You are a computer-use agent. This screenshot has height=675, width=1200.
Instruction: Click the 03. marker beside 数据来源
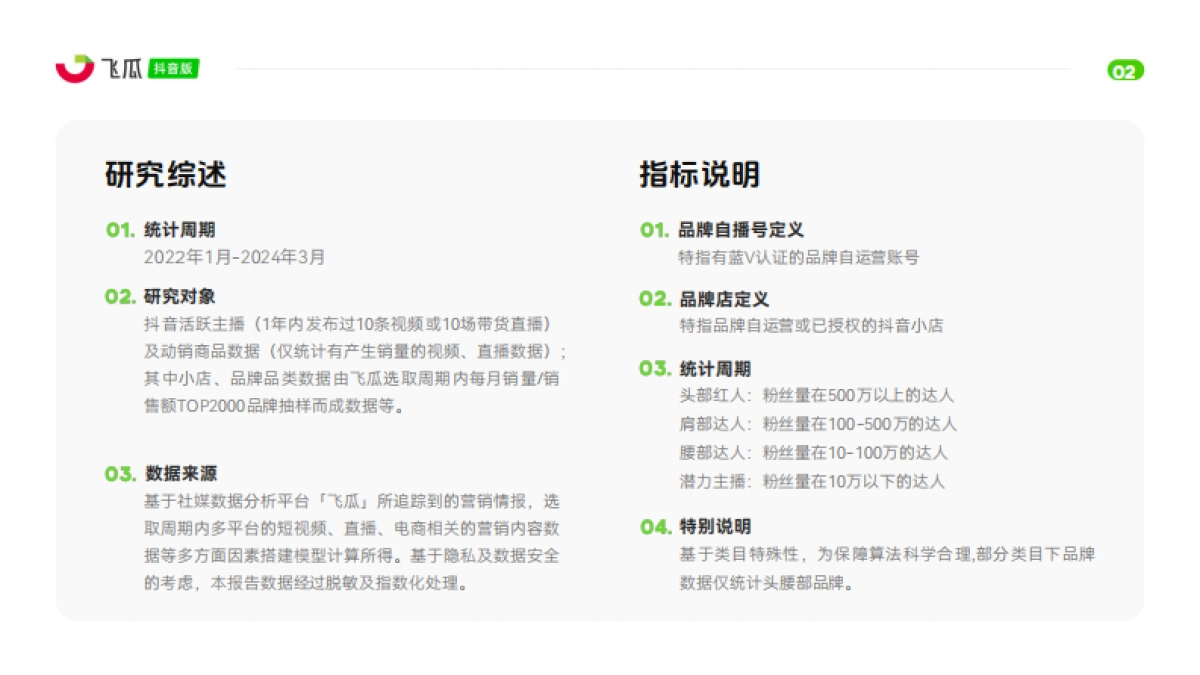[119, 474]
